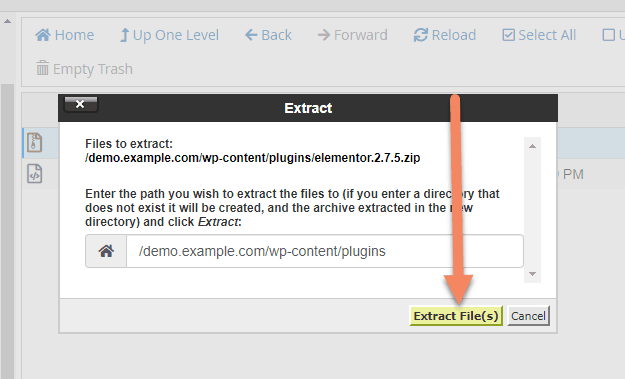The width and height of the screenshot is (625, 379).
Task: Click the Empty Trash bin icon
Action: pyautogui.click(x=42, y=68)
